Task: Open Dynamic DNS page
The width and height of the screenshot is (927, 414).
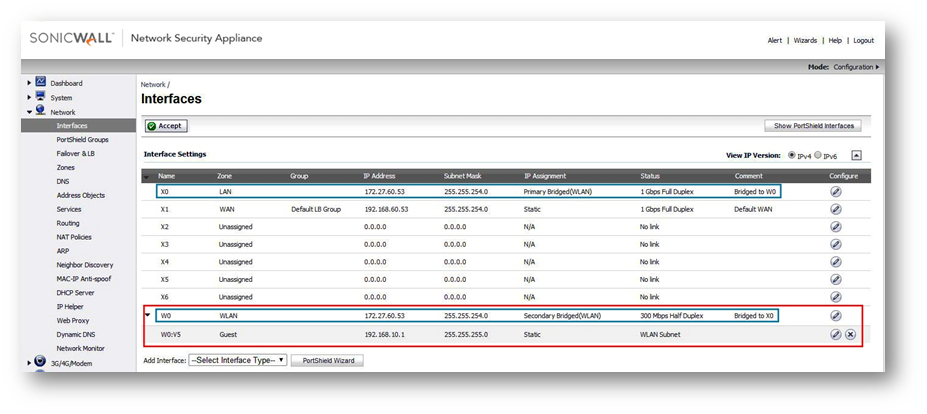Action: [76, 334]
